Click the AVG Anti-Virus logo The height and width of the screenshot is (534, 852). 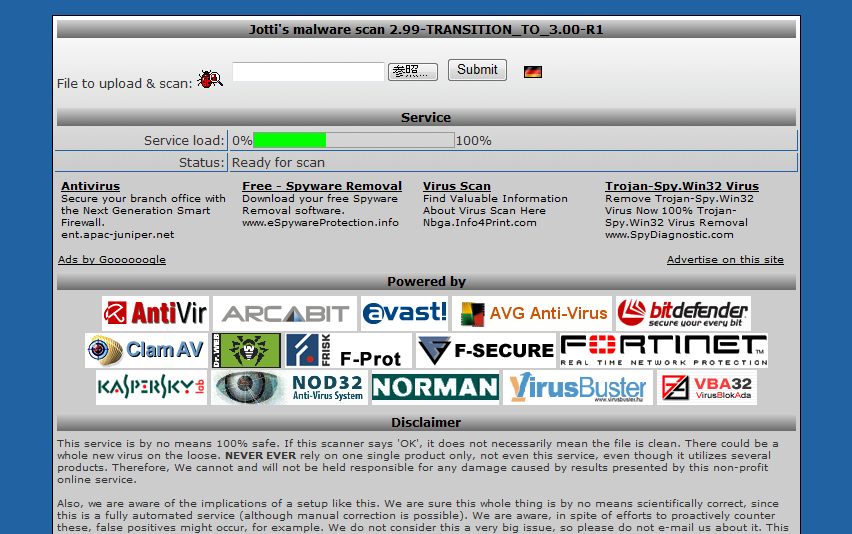(x=532, y=313)
